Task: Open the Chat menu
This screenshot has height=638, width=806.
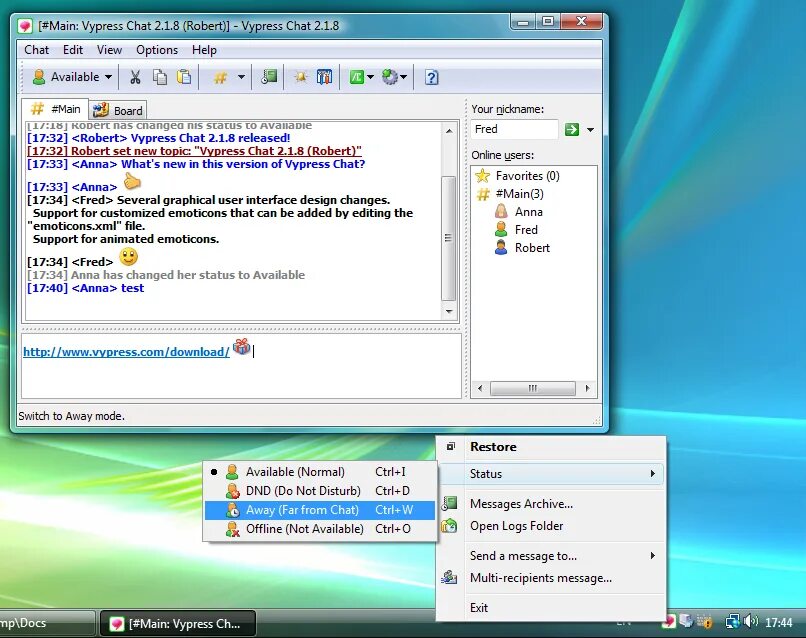Action: point(36,50)
